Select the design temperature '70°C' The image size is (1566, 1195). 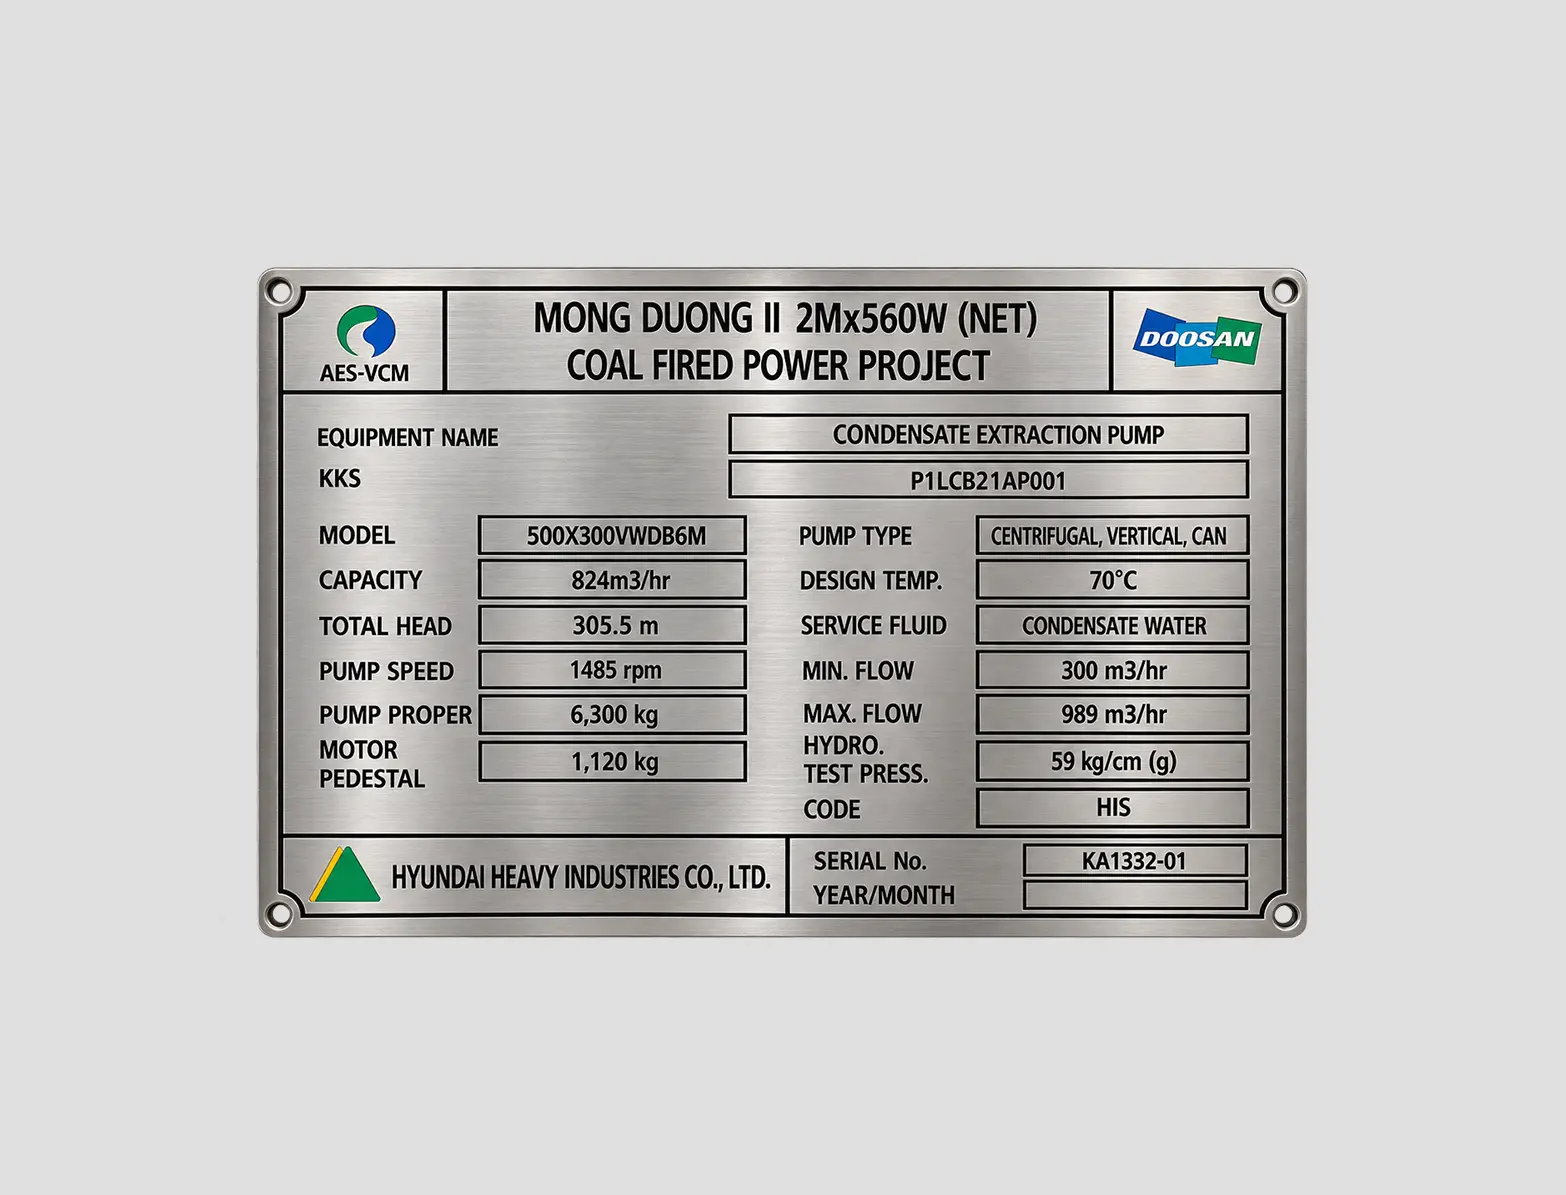coord(1112,580)
